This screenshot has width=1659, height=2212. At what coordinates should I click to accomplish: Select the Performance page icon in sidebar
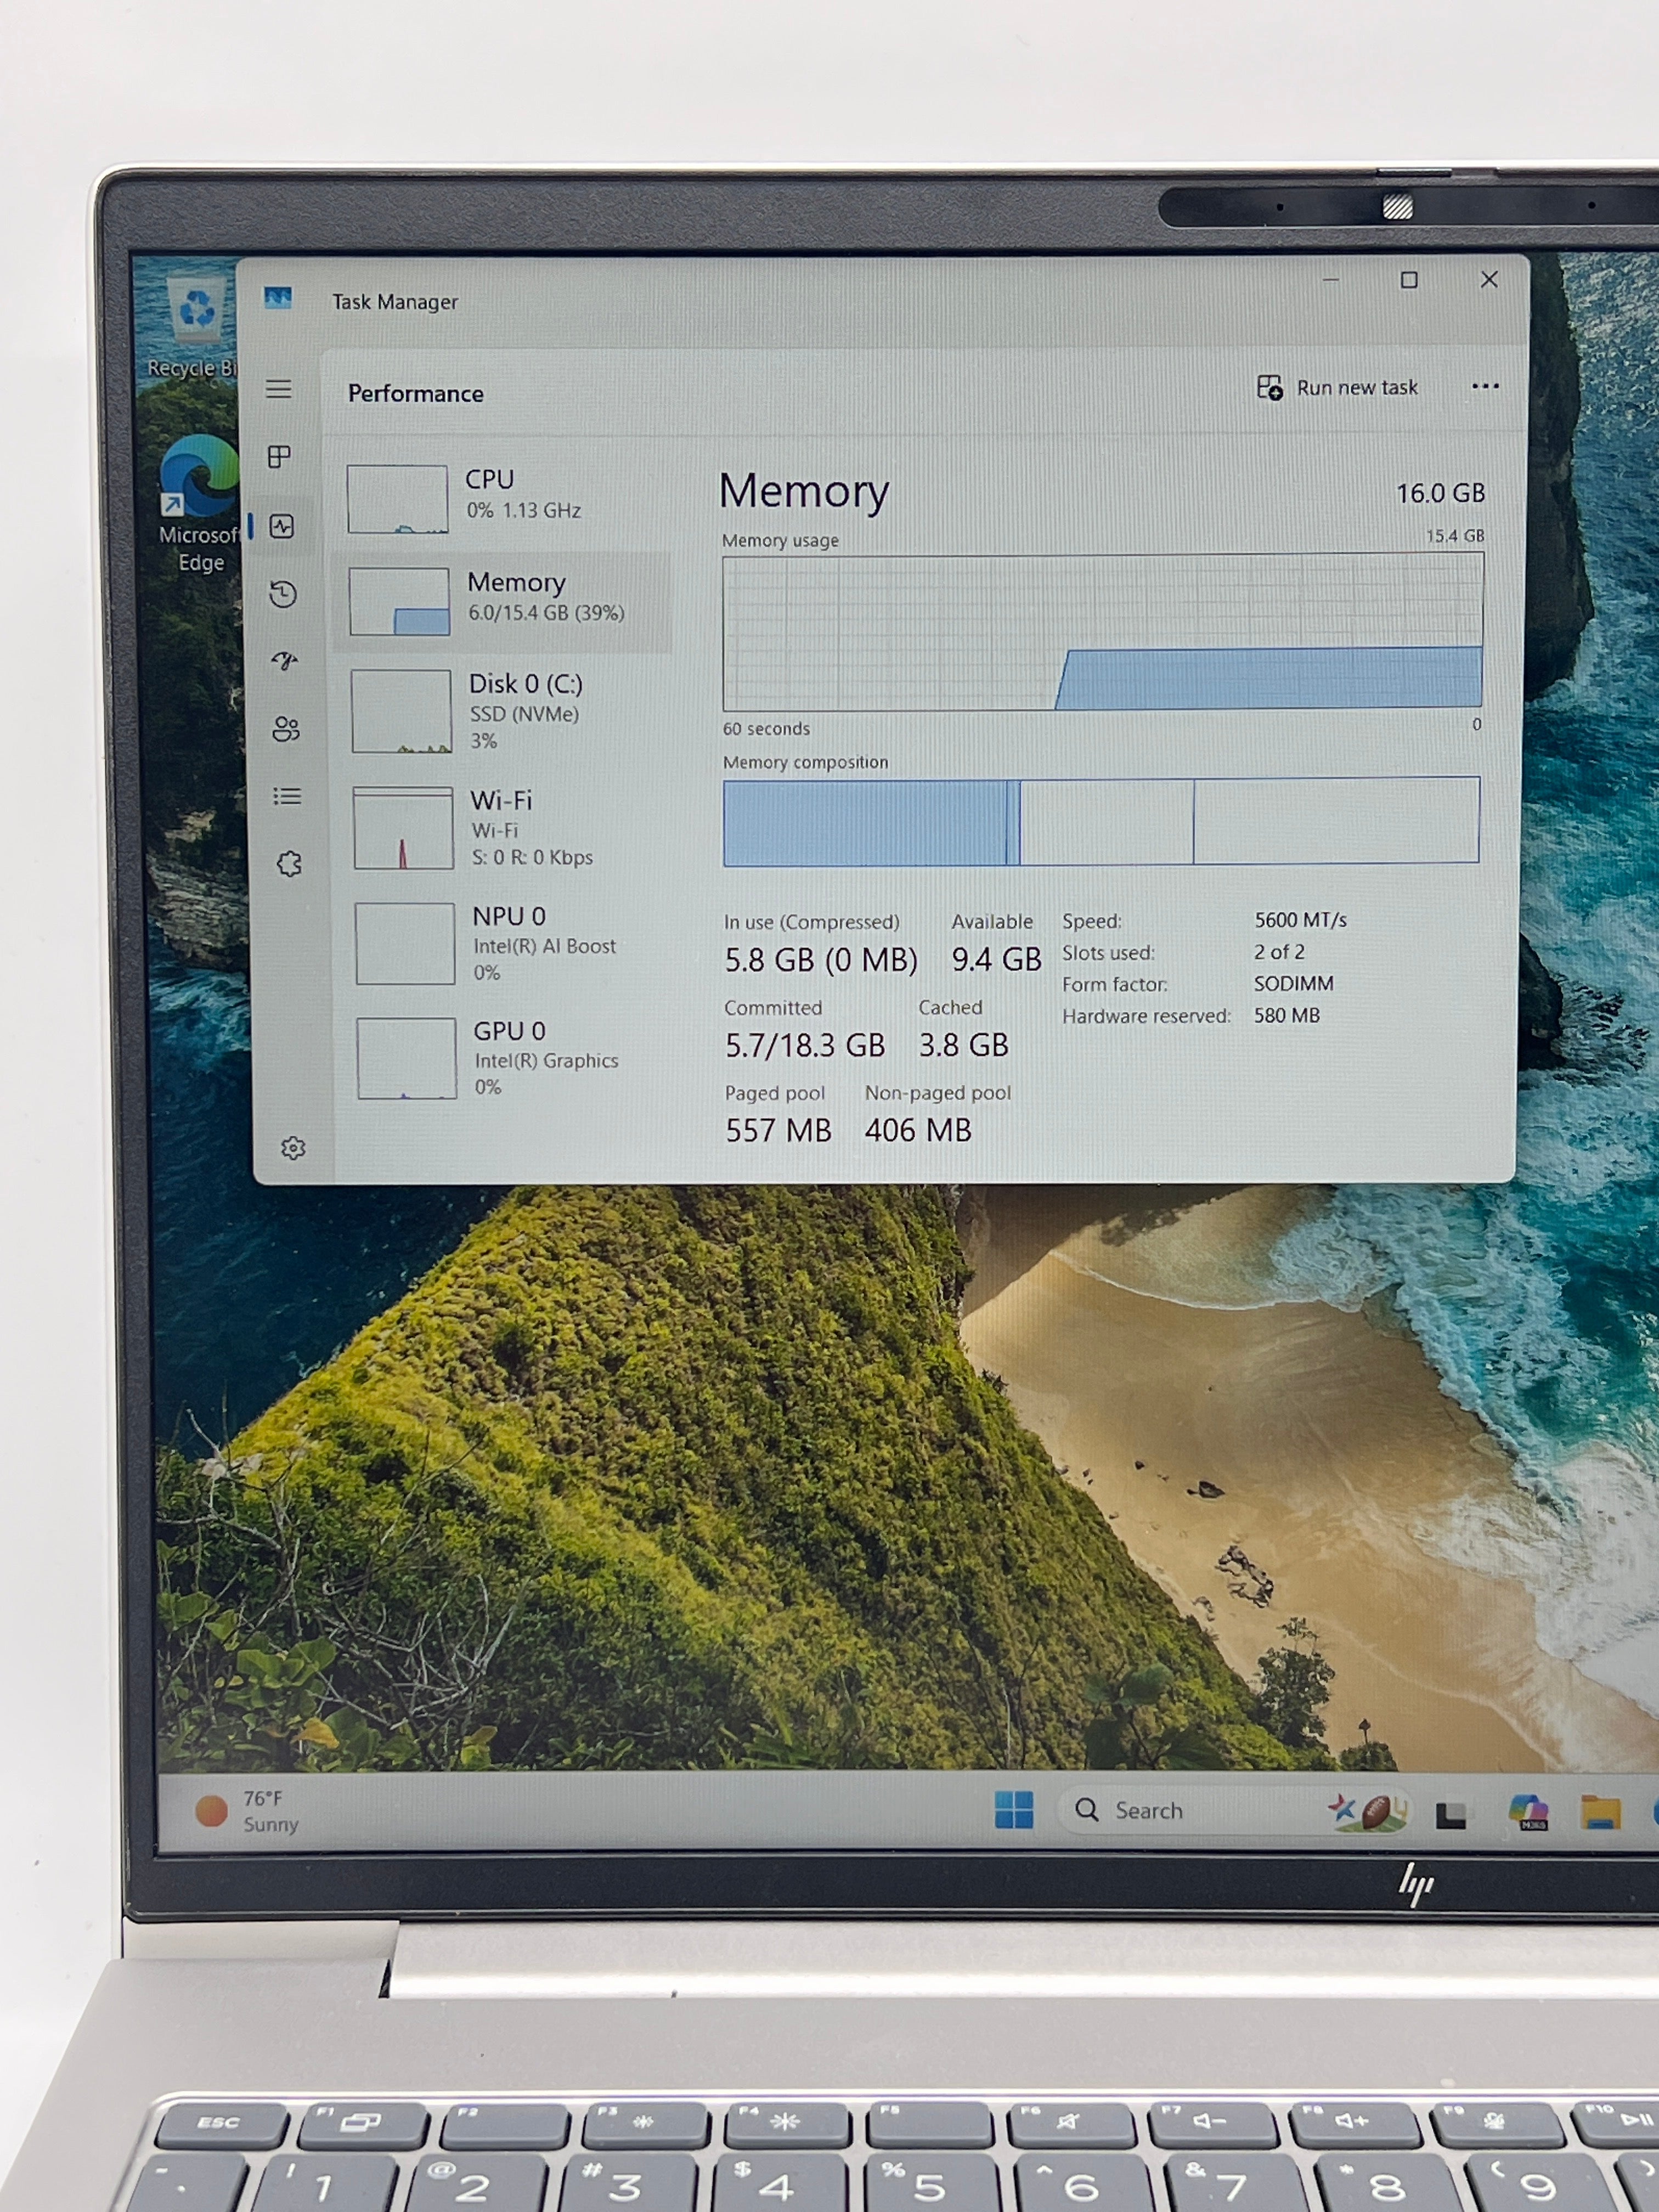pos(282,526)
